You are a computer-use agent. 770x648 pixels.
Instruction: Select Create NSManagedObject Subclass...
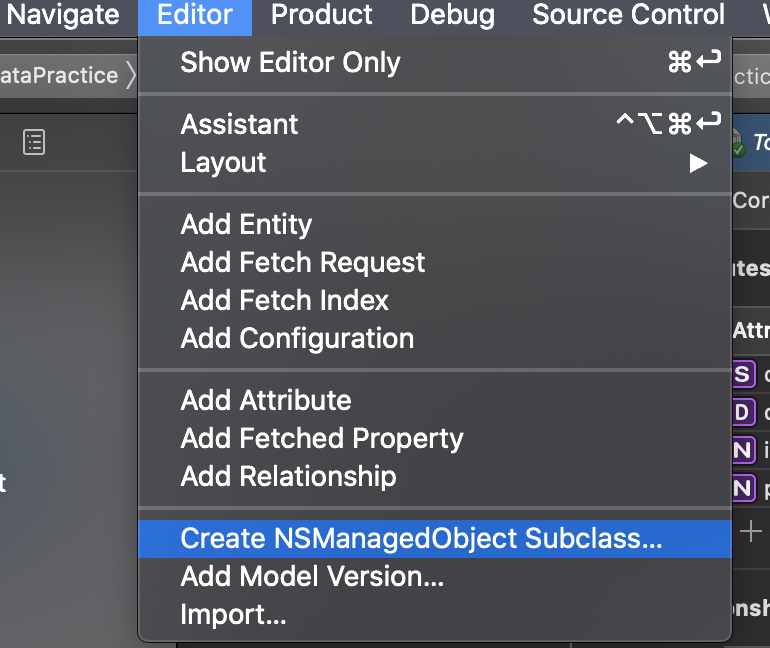[435, 539]
